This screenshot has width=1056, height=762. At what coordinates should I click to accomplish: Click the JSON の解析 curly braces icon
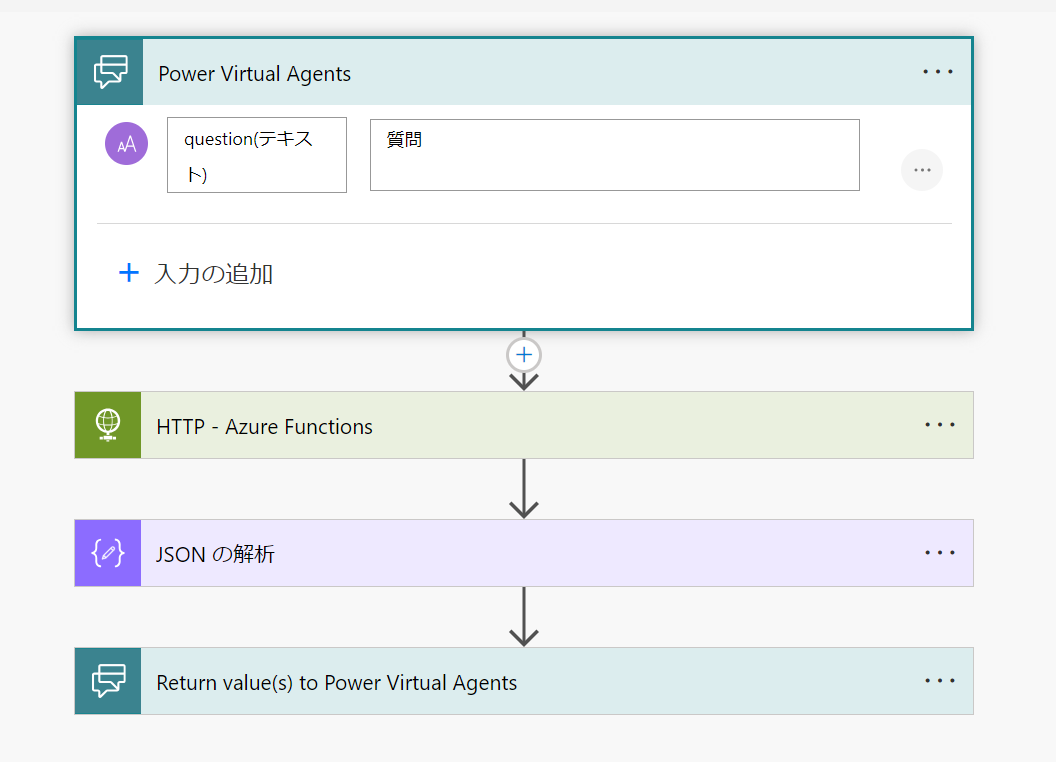[108, 553]
